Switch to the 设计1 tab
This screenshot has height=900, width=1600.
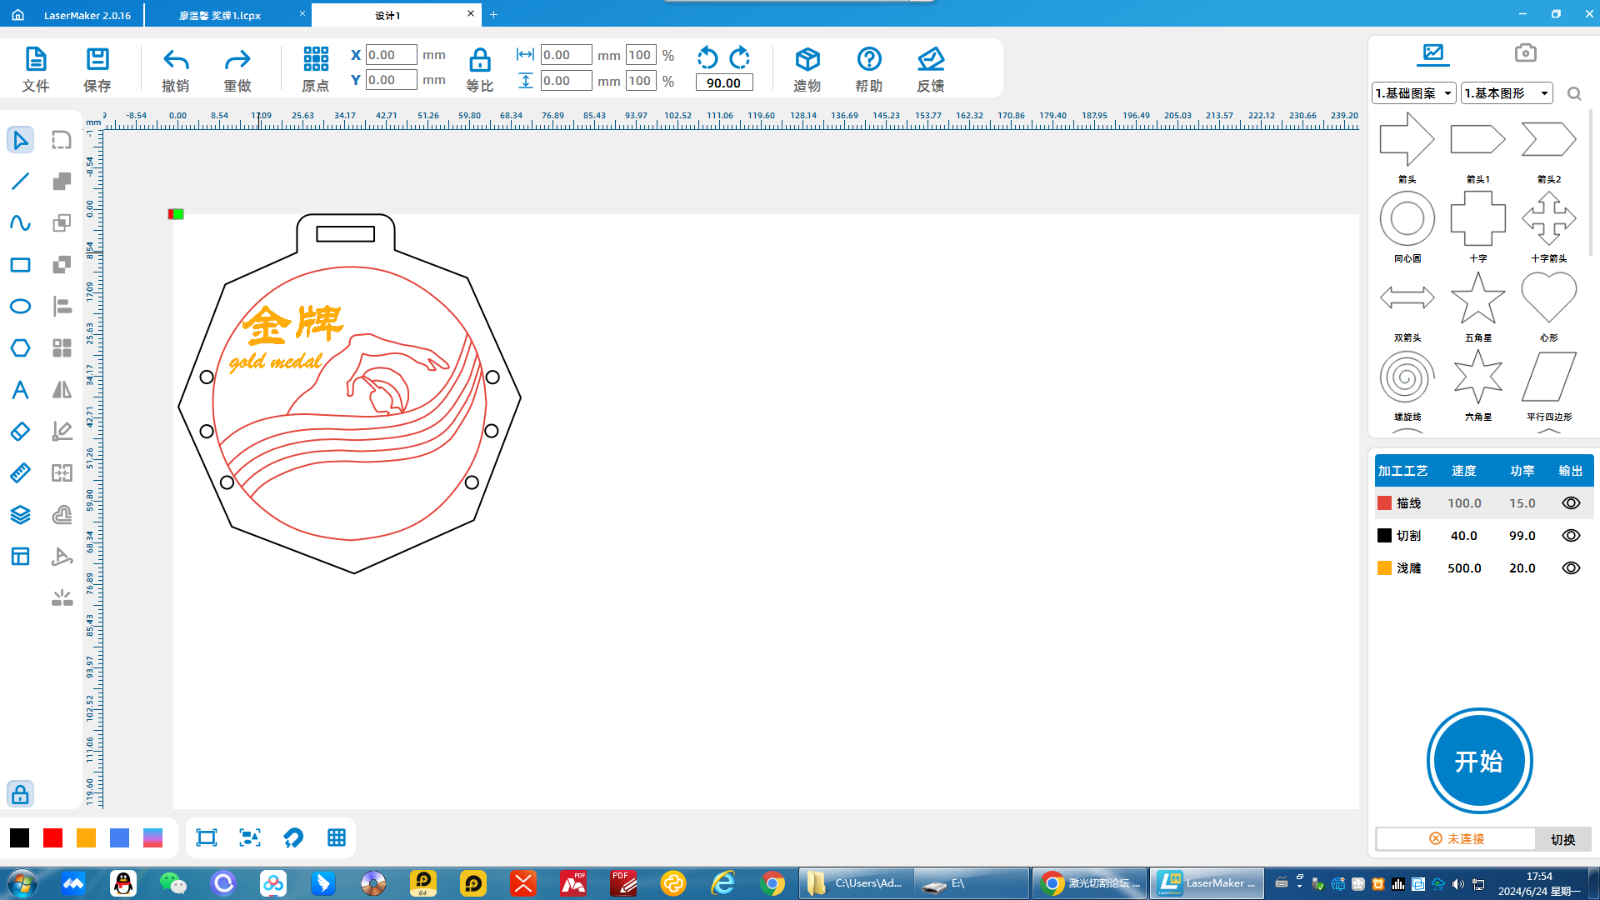(x=388, y=15)
